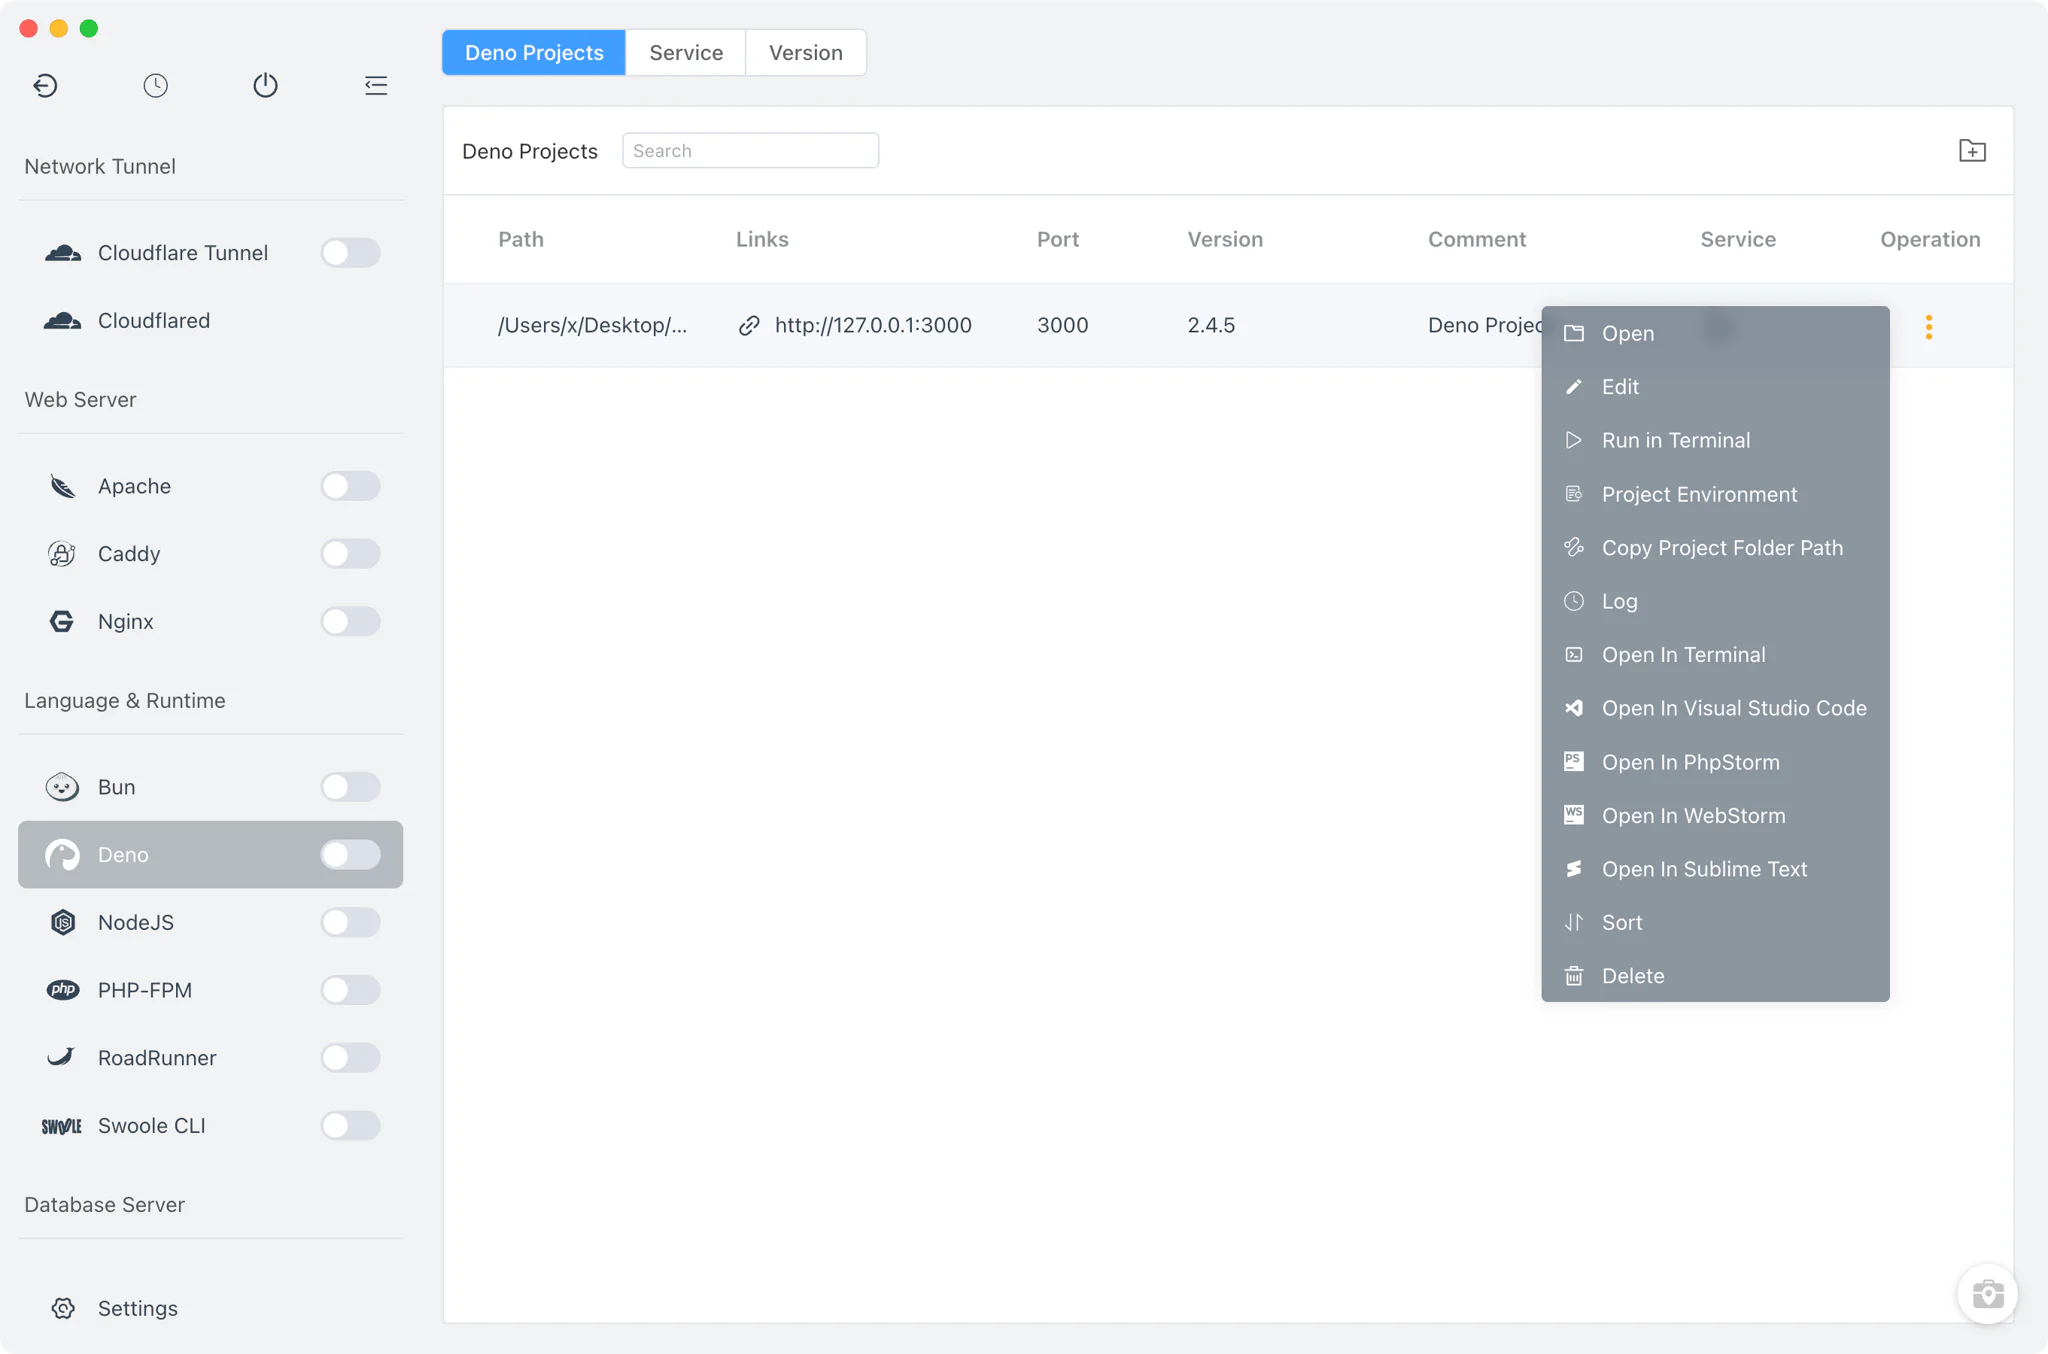This screenshot has height=1354, width=2048.
Task: Select Open In Sublime Text entry
Action: (x=1715, y=869)
